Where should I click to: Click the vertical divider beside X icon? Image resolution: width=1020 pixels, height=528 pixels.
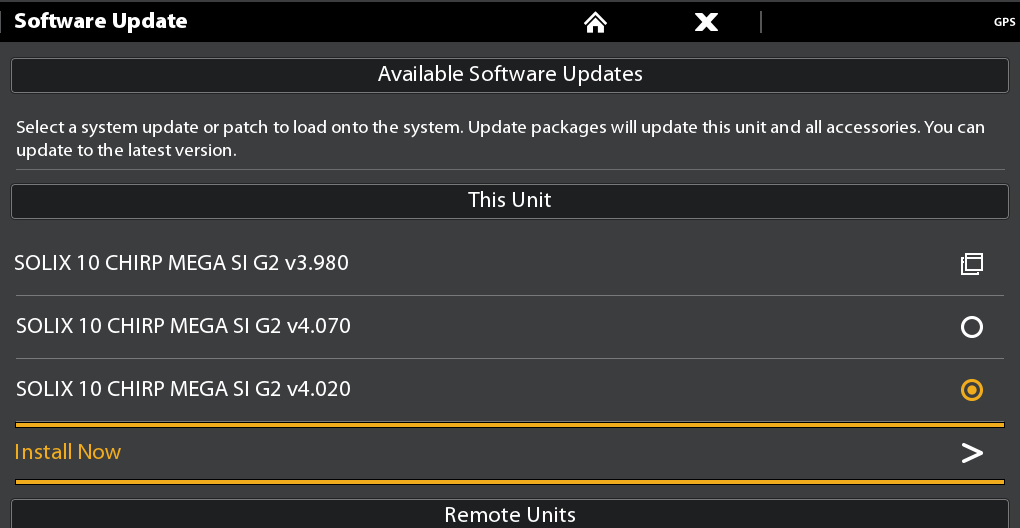pos(760,22)
